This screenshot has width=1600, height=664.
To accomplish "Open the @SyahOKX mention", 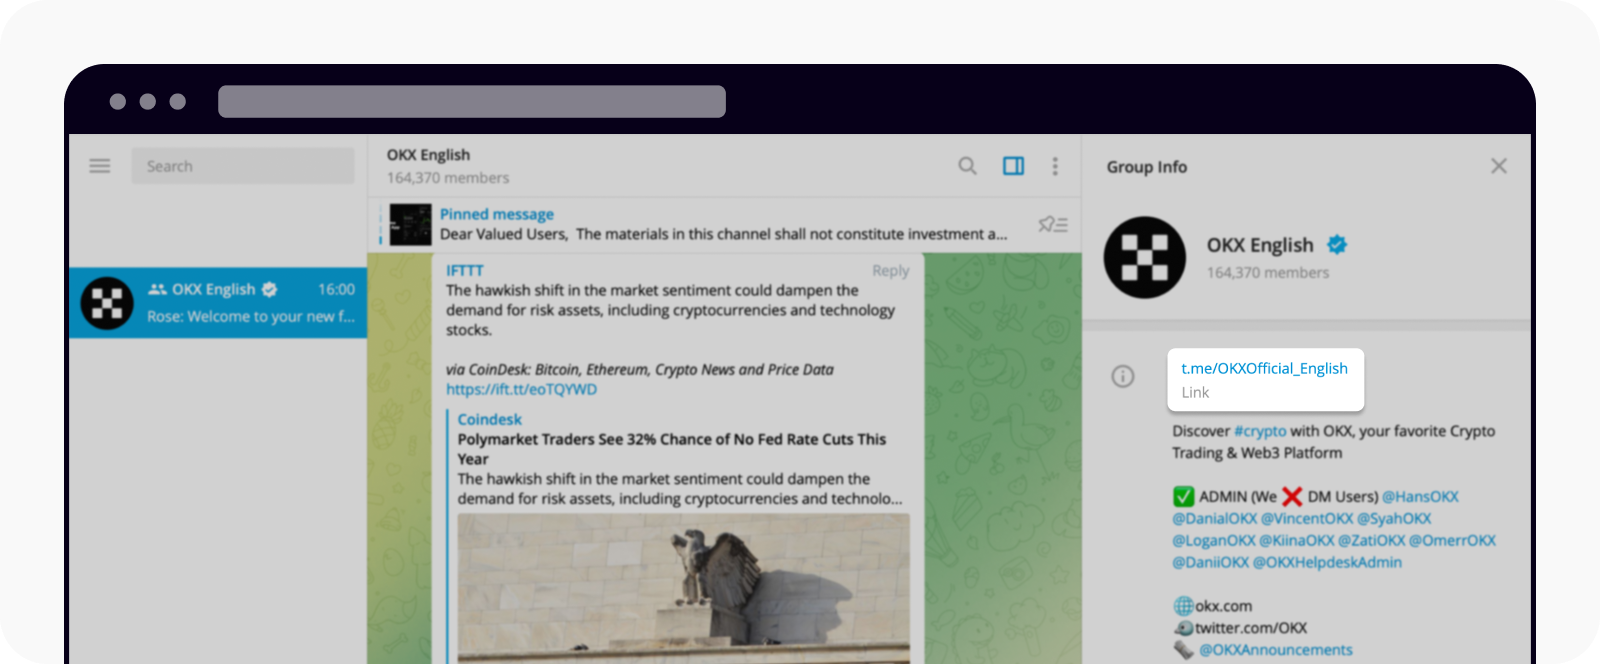I will coord(1394,519).
